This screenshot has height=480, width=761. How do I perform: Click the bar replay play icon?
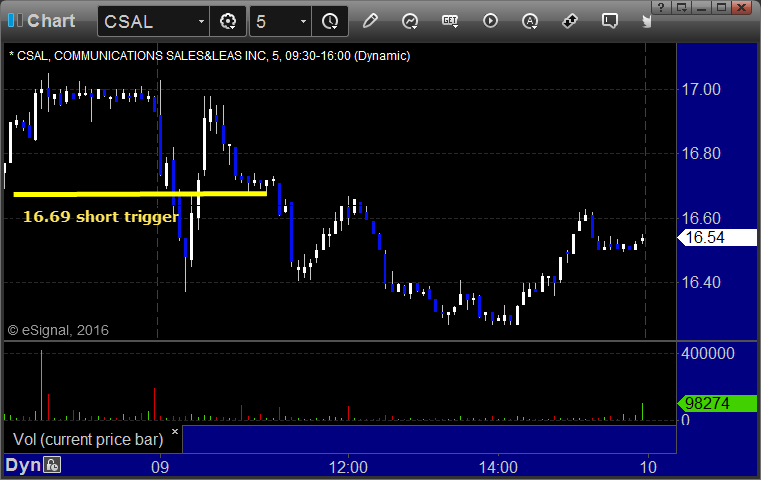(490, 21)
